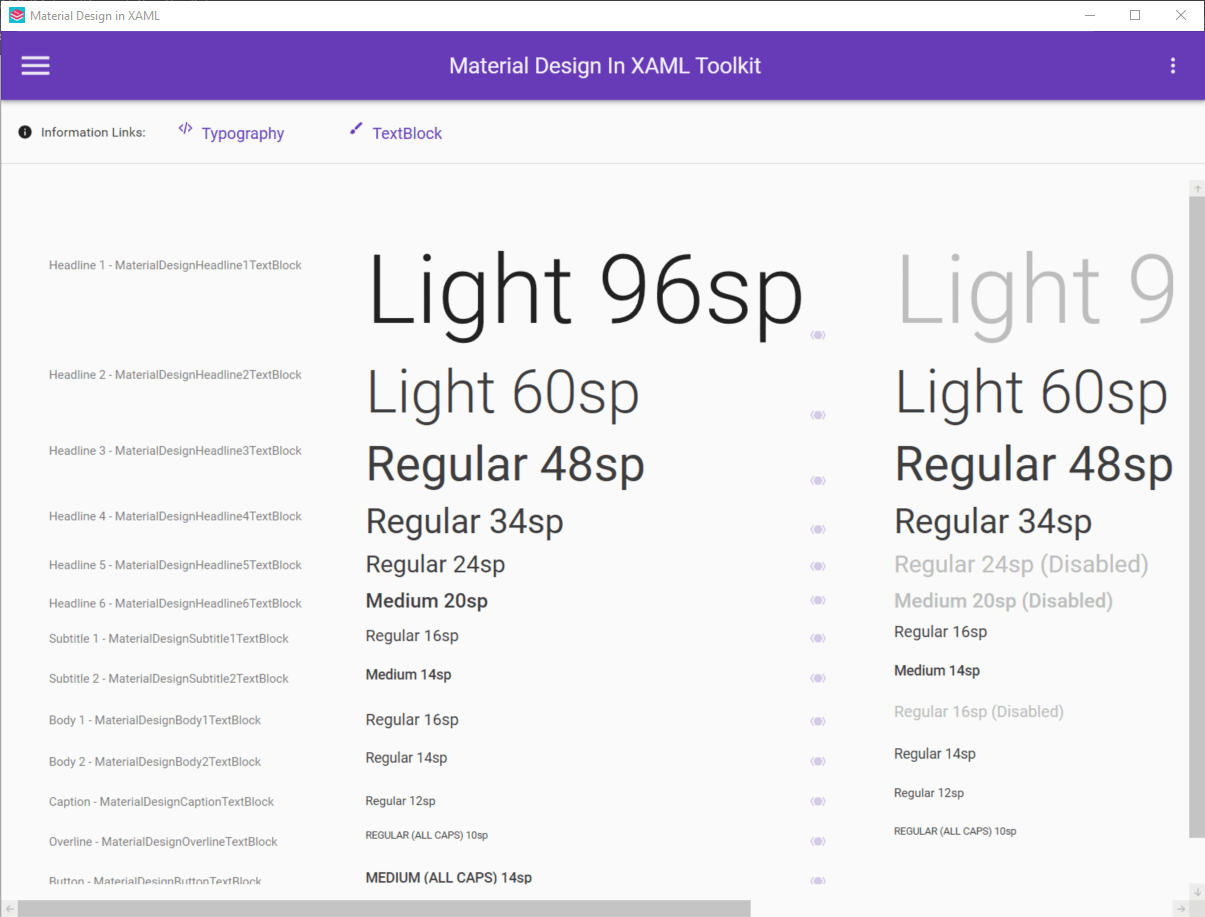Minimize the Material Design in XAML window

click(1089, 15)
